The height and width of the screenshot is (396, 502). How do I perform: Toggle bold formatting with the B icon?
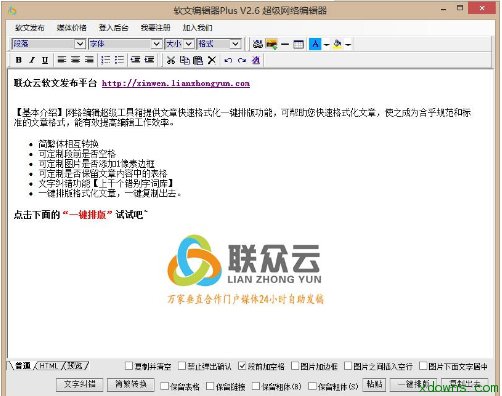[x=19, y=60]
